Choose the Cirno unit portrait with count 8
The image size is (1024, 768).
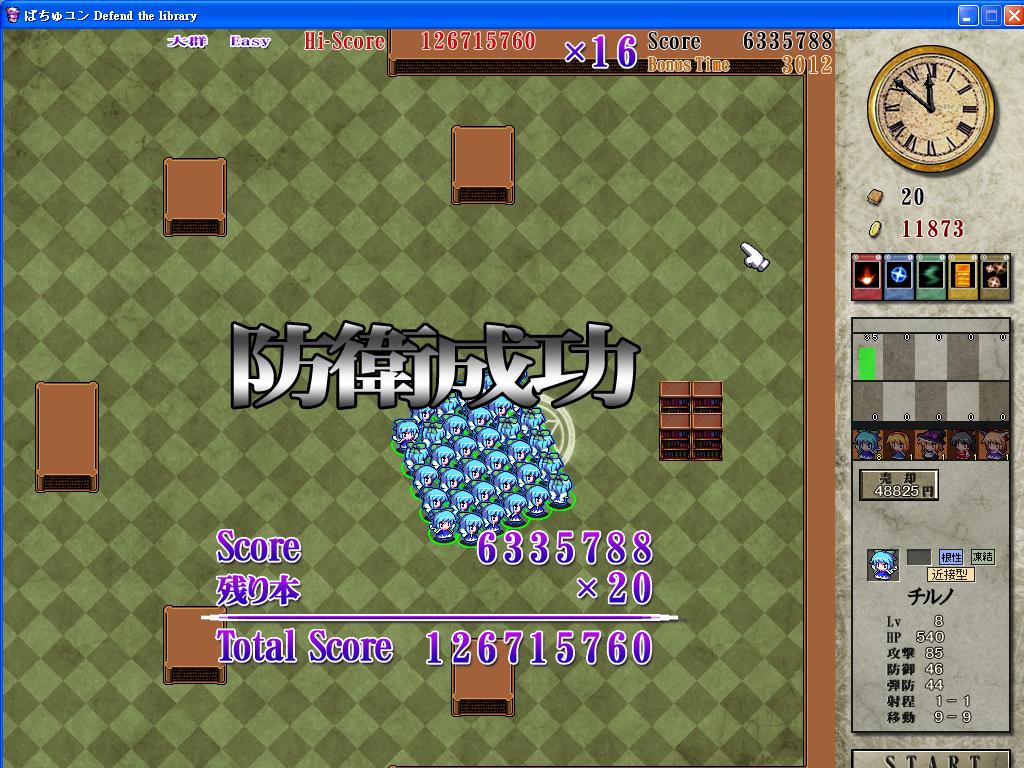(868, 445)
